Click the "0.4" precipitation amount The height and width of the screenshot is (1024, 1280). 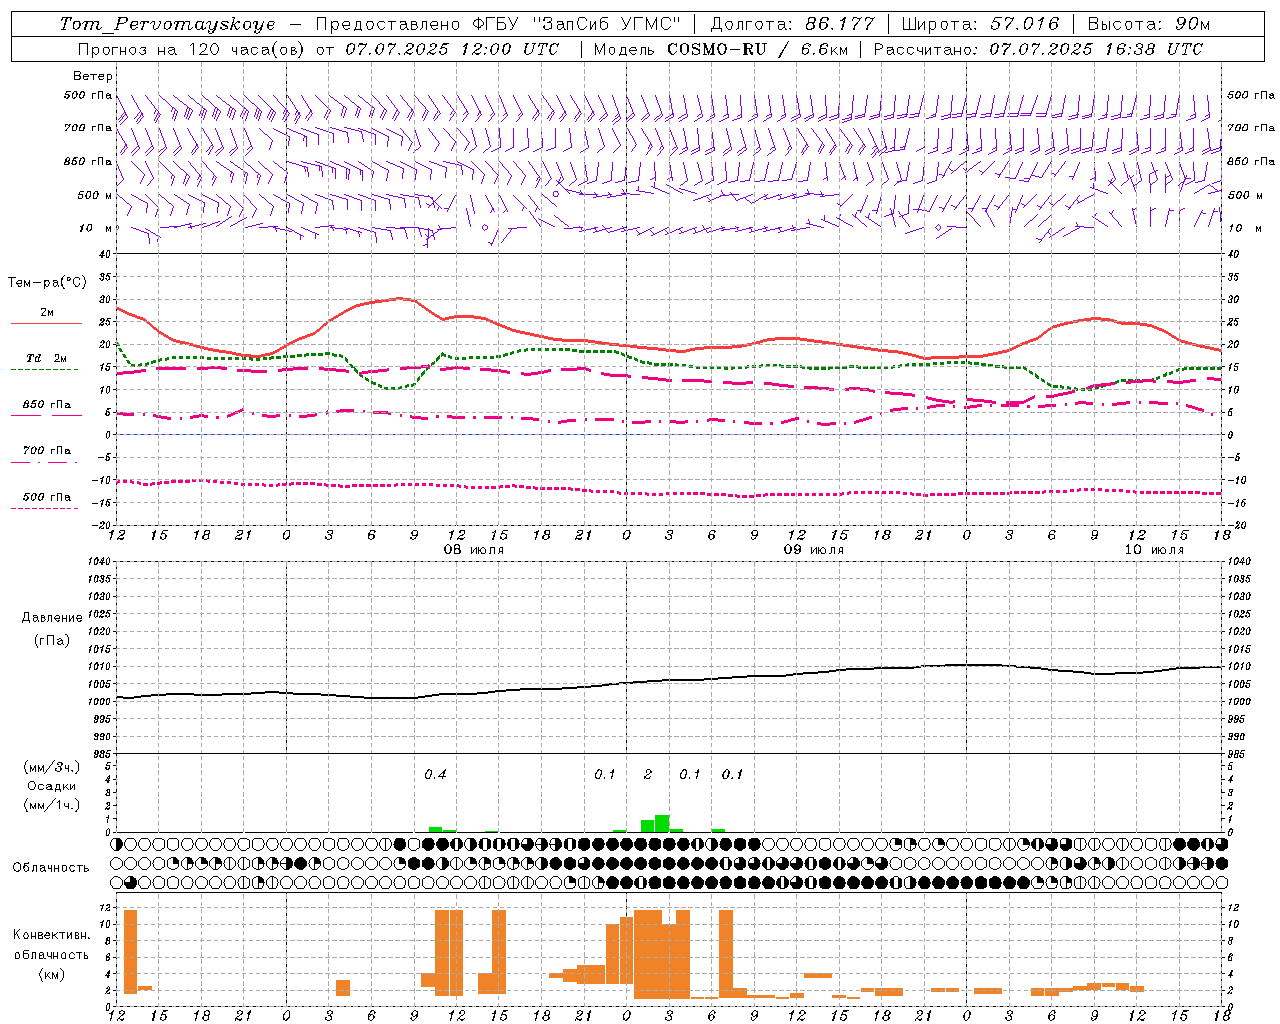pyautogui.click(x=435, y=774)
